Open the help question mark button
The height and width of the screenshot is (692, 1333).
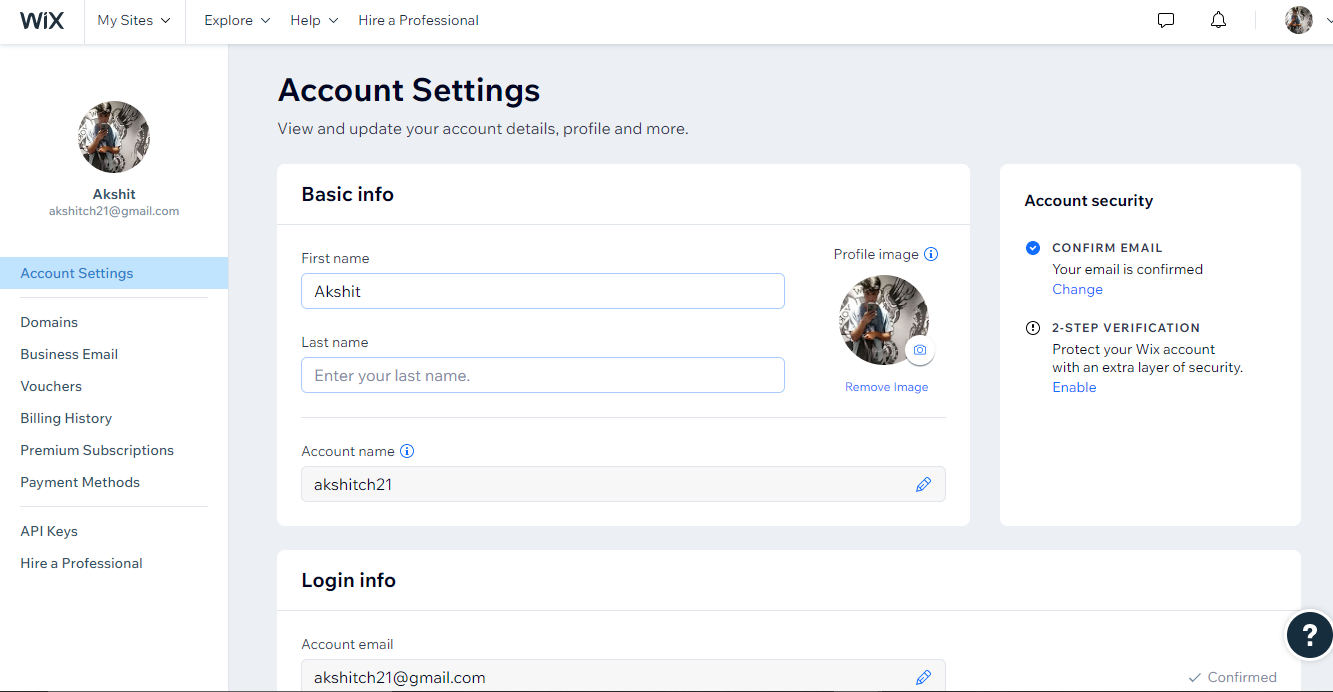tap(1308, 634)
